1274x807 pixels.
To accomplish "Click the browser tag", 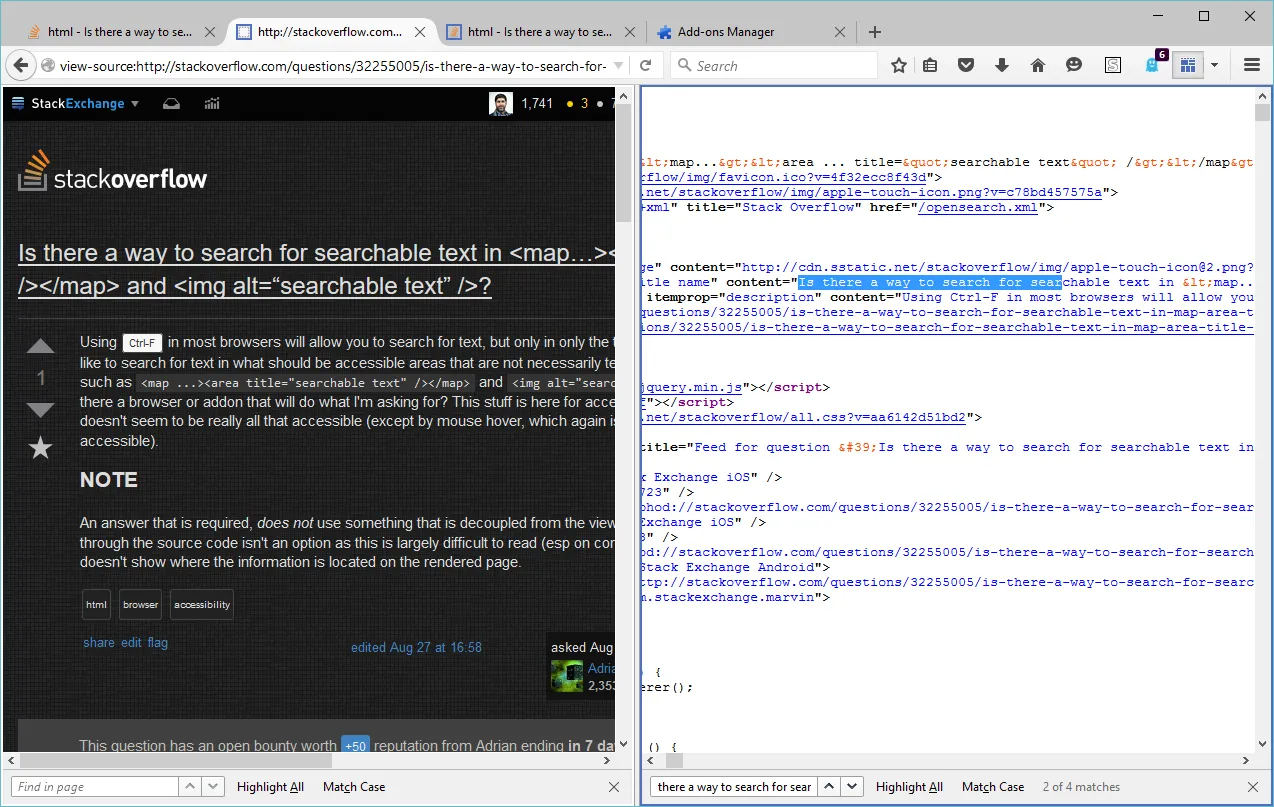I will [141, 604].
